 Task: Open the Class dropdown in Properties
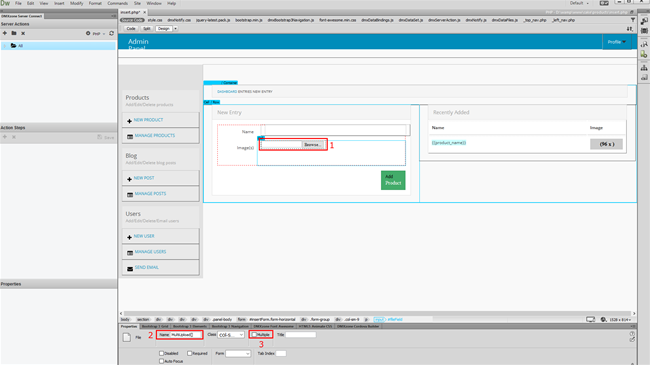(x=231, y=335)
